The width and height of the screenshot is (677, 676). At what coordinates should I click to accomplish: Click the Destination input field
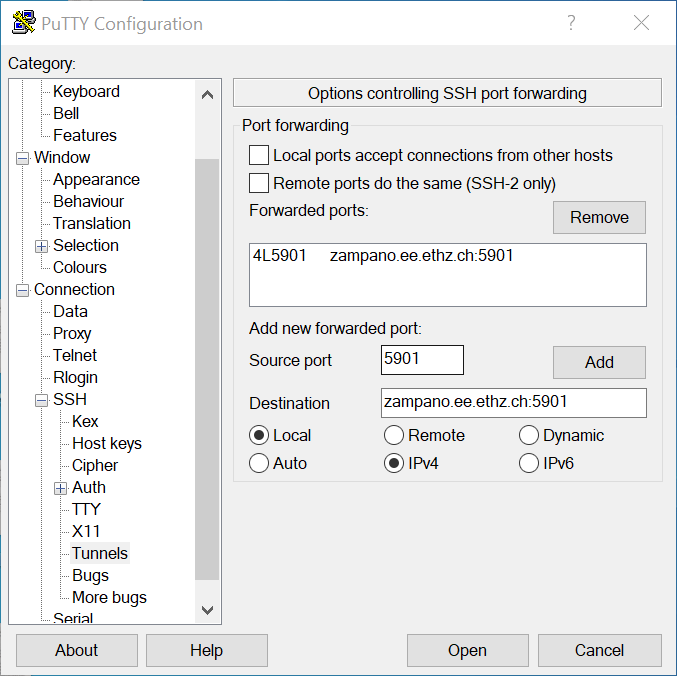click(x=514, y=403)
